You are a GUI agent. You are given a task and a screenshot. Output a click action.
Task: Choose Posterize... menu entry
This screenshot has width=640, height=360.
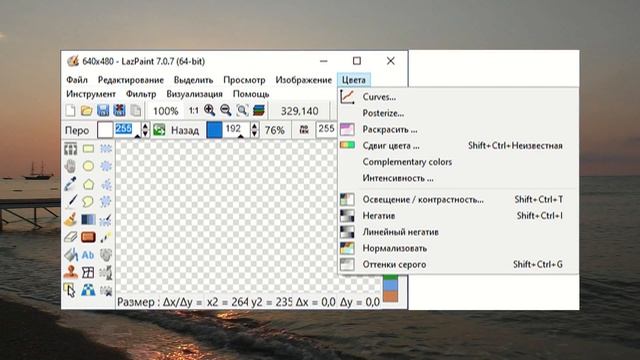pyautogui.click(x=458, y=113)
